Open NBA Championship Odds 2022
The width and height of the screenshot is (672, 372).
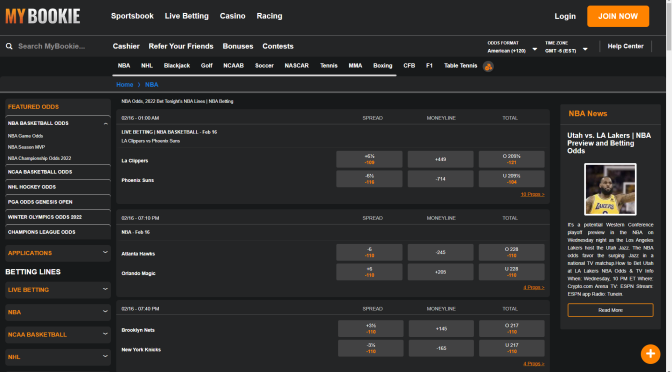(x=39, y=158)
